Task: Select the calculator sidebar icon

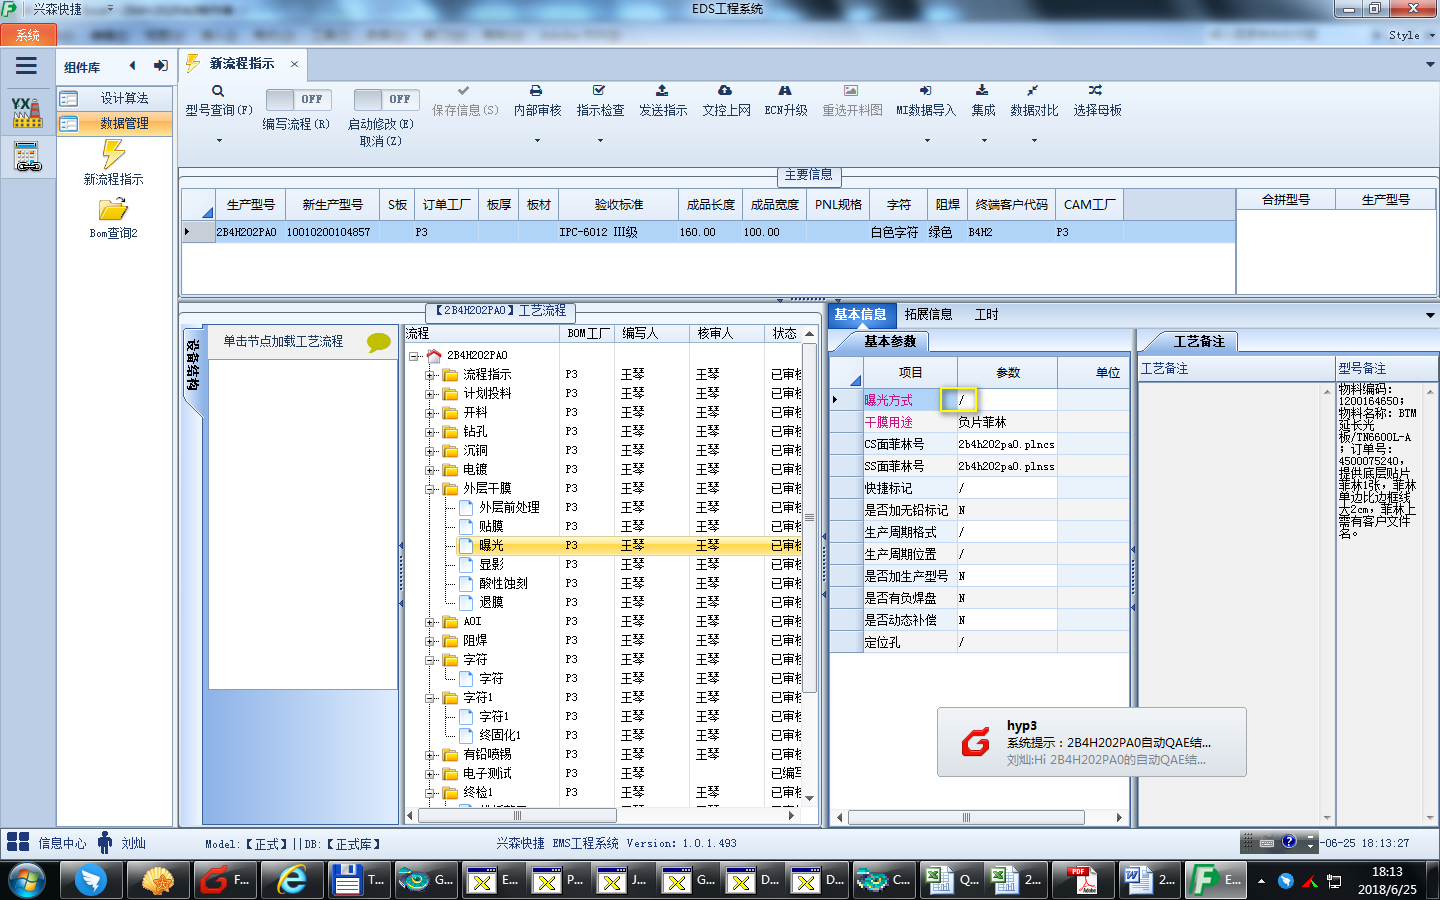Action: 27,157
